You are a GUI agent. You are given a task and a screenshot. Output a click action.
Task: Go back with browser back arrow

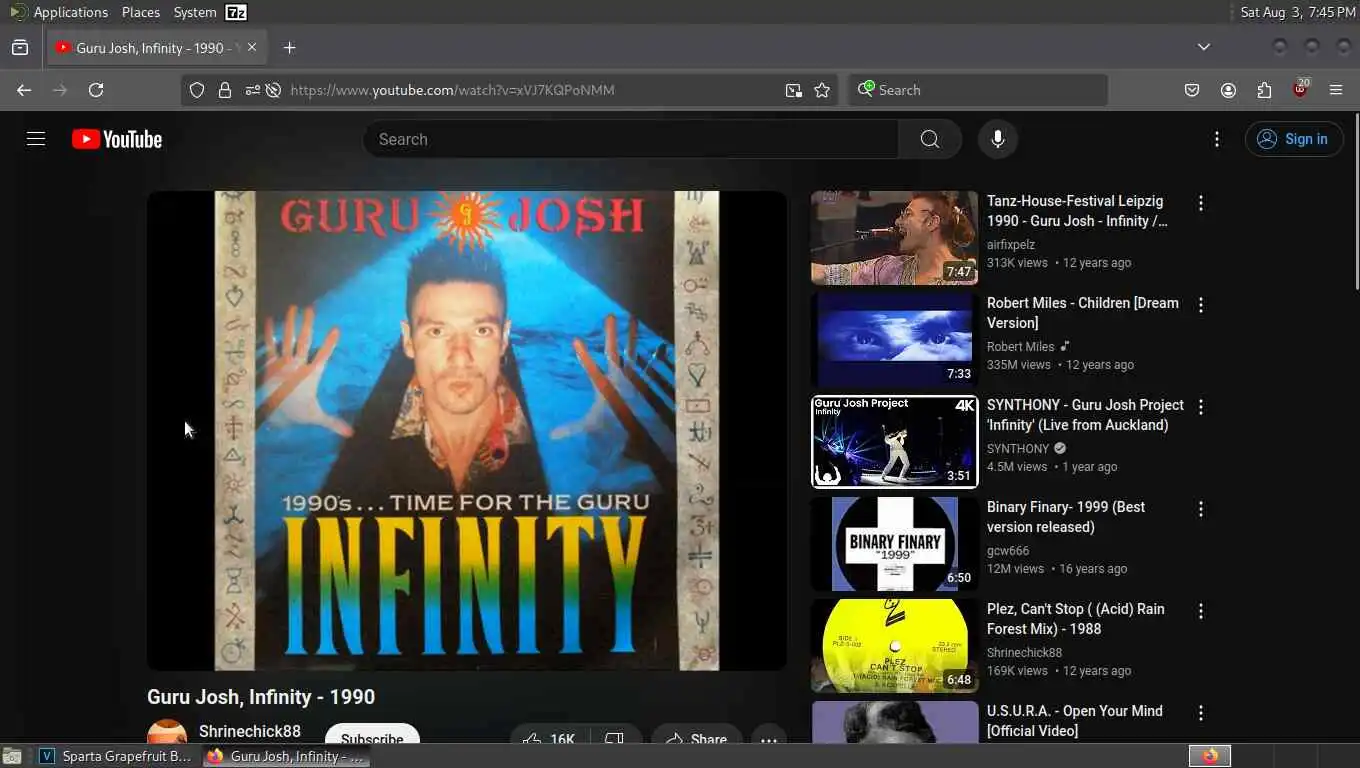pyautogui.click(x=24, y=90)
